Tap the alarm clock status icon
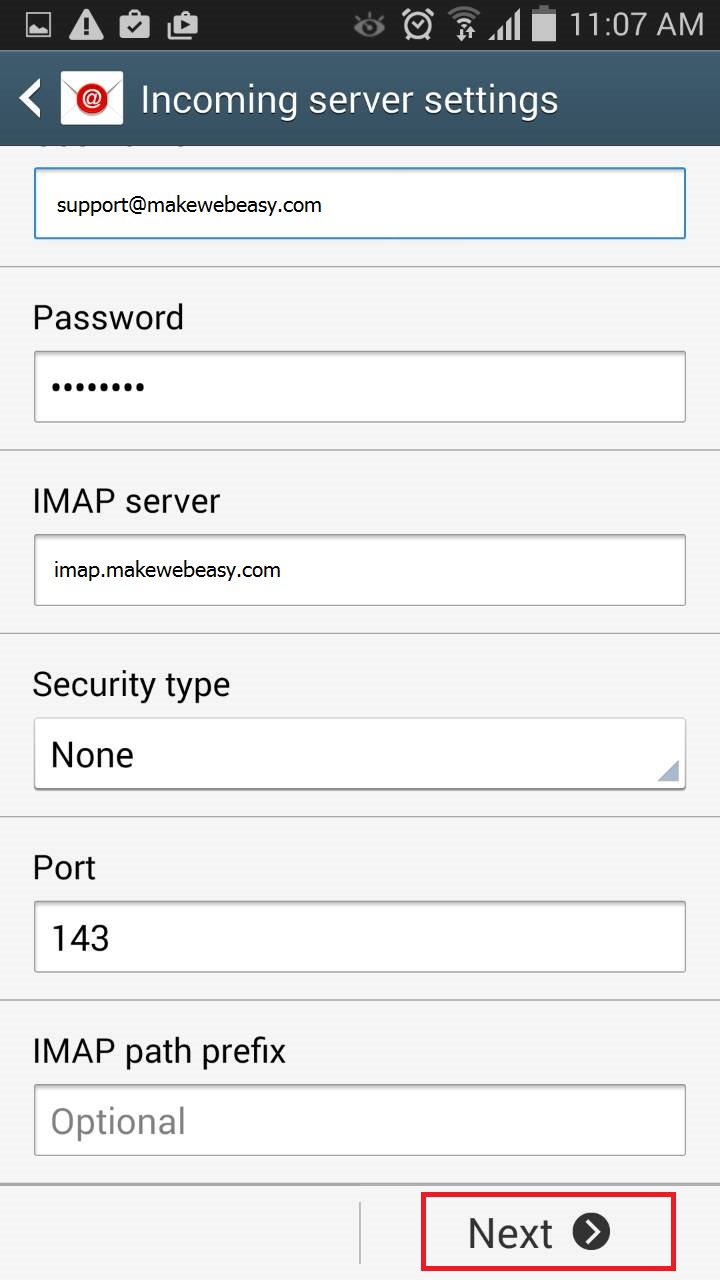 pos(417,25)
